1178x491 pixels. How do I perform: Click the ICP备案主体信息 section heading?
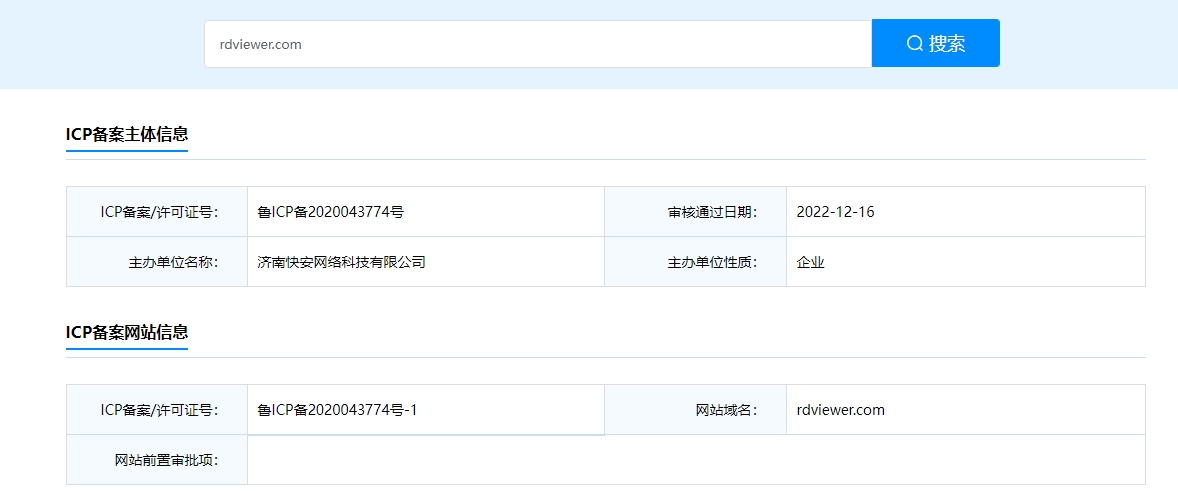point(127,134)
